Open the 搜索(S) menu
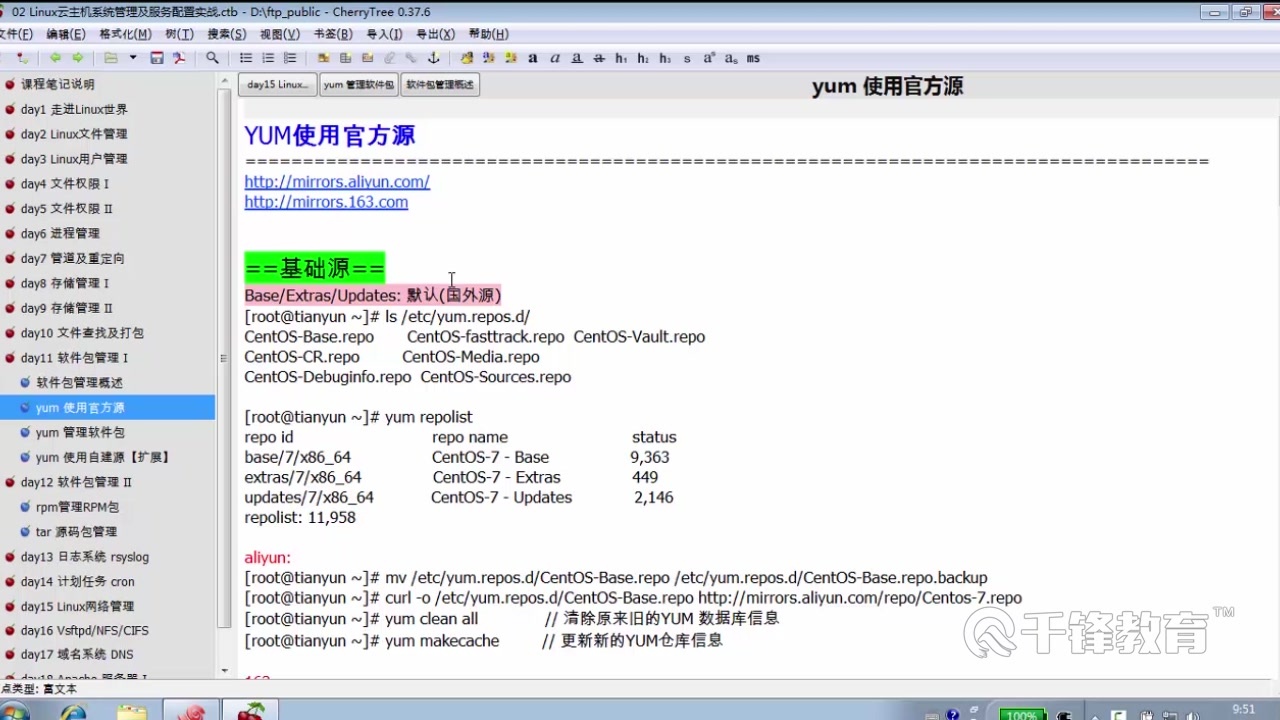The image size is (1280, 720). 227,34
